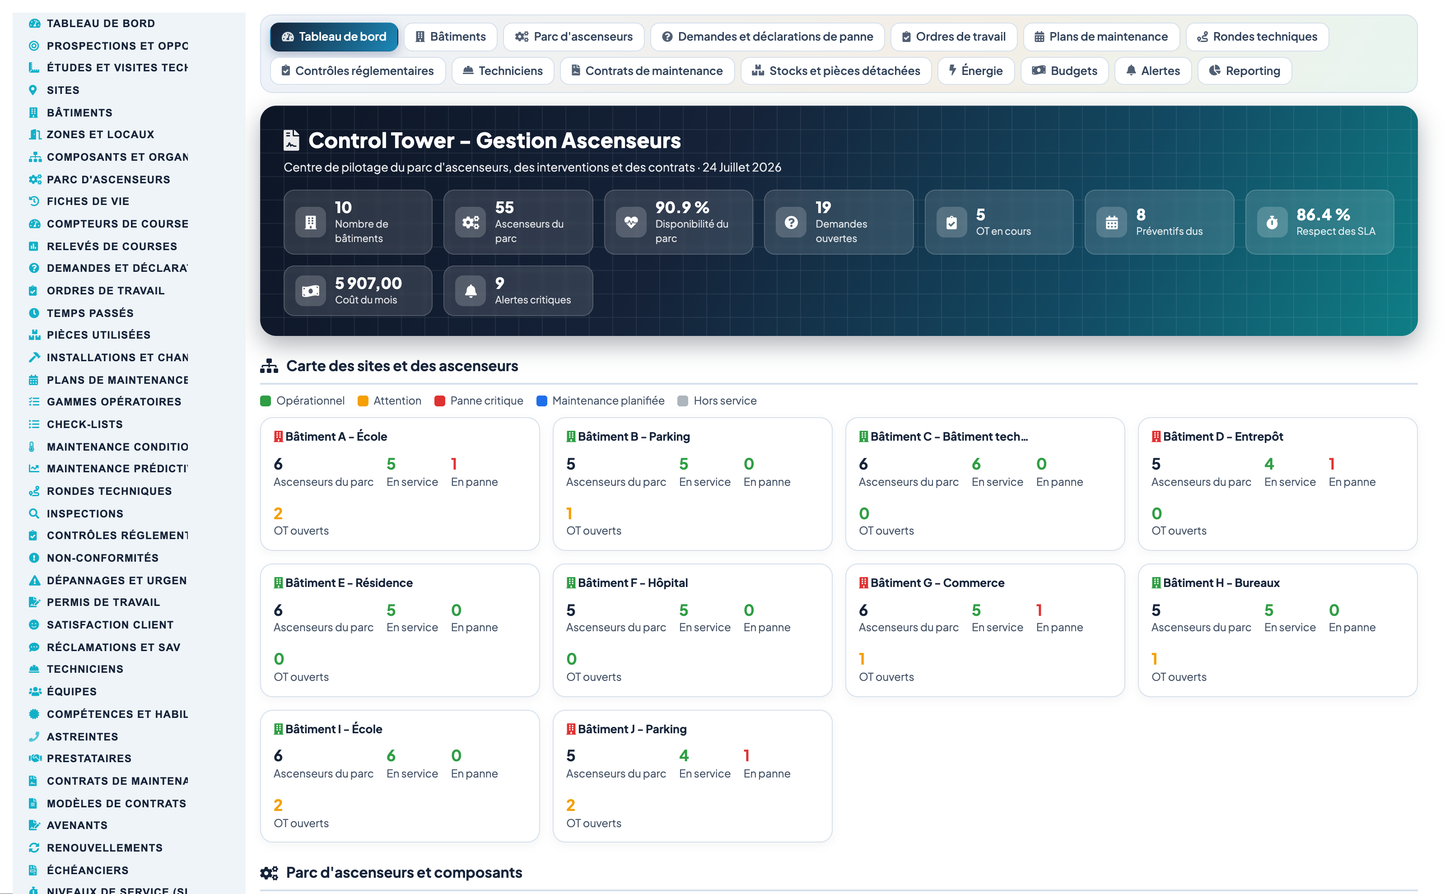Click the Renouvellements refresh icon in sidebar
Viewport: 1445px width, 894px height.
(x=34, y=847)
